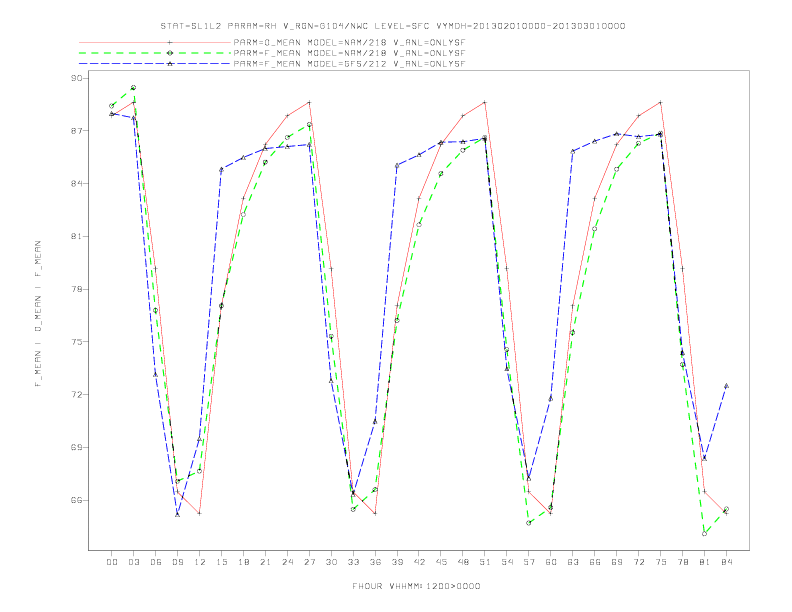Image resolution: width=792 pixels, height=612 pixels.
Task: Click forecast hour 00 on the x-axis
Action: point(112,562)
